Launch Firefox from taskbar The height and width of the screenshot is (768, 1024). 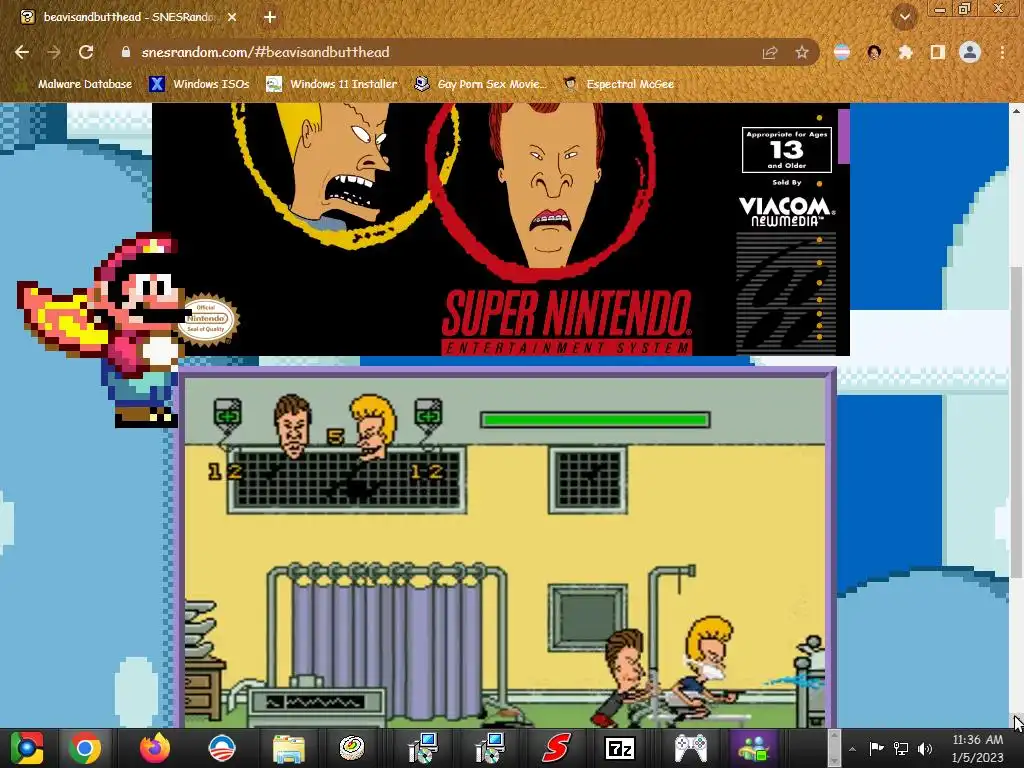pos(155,748)
